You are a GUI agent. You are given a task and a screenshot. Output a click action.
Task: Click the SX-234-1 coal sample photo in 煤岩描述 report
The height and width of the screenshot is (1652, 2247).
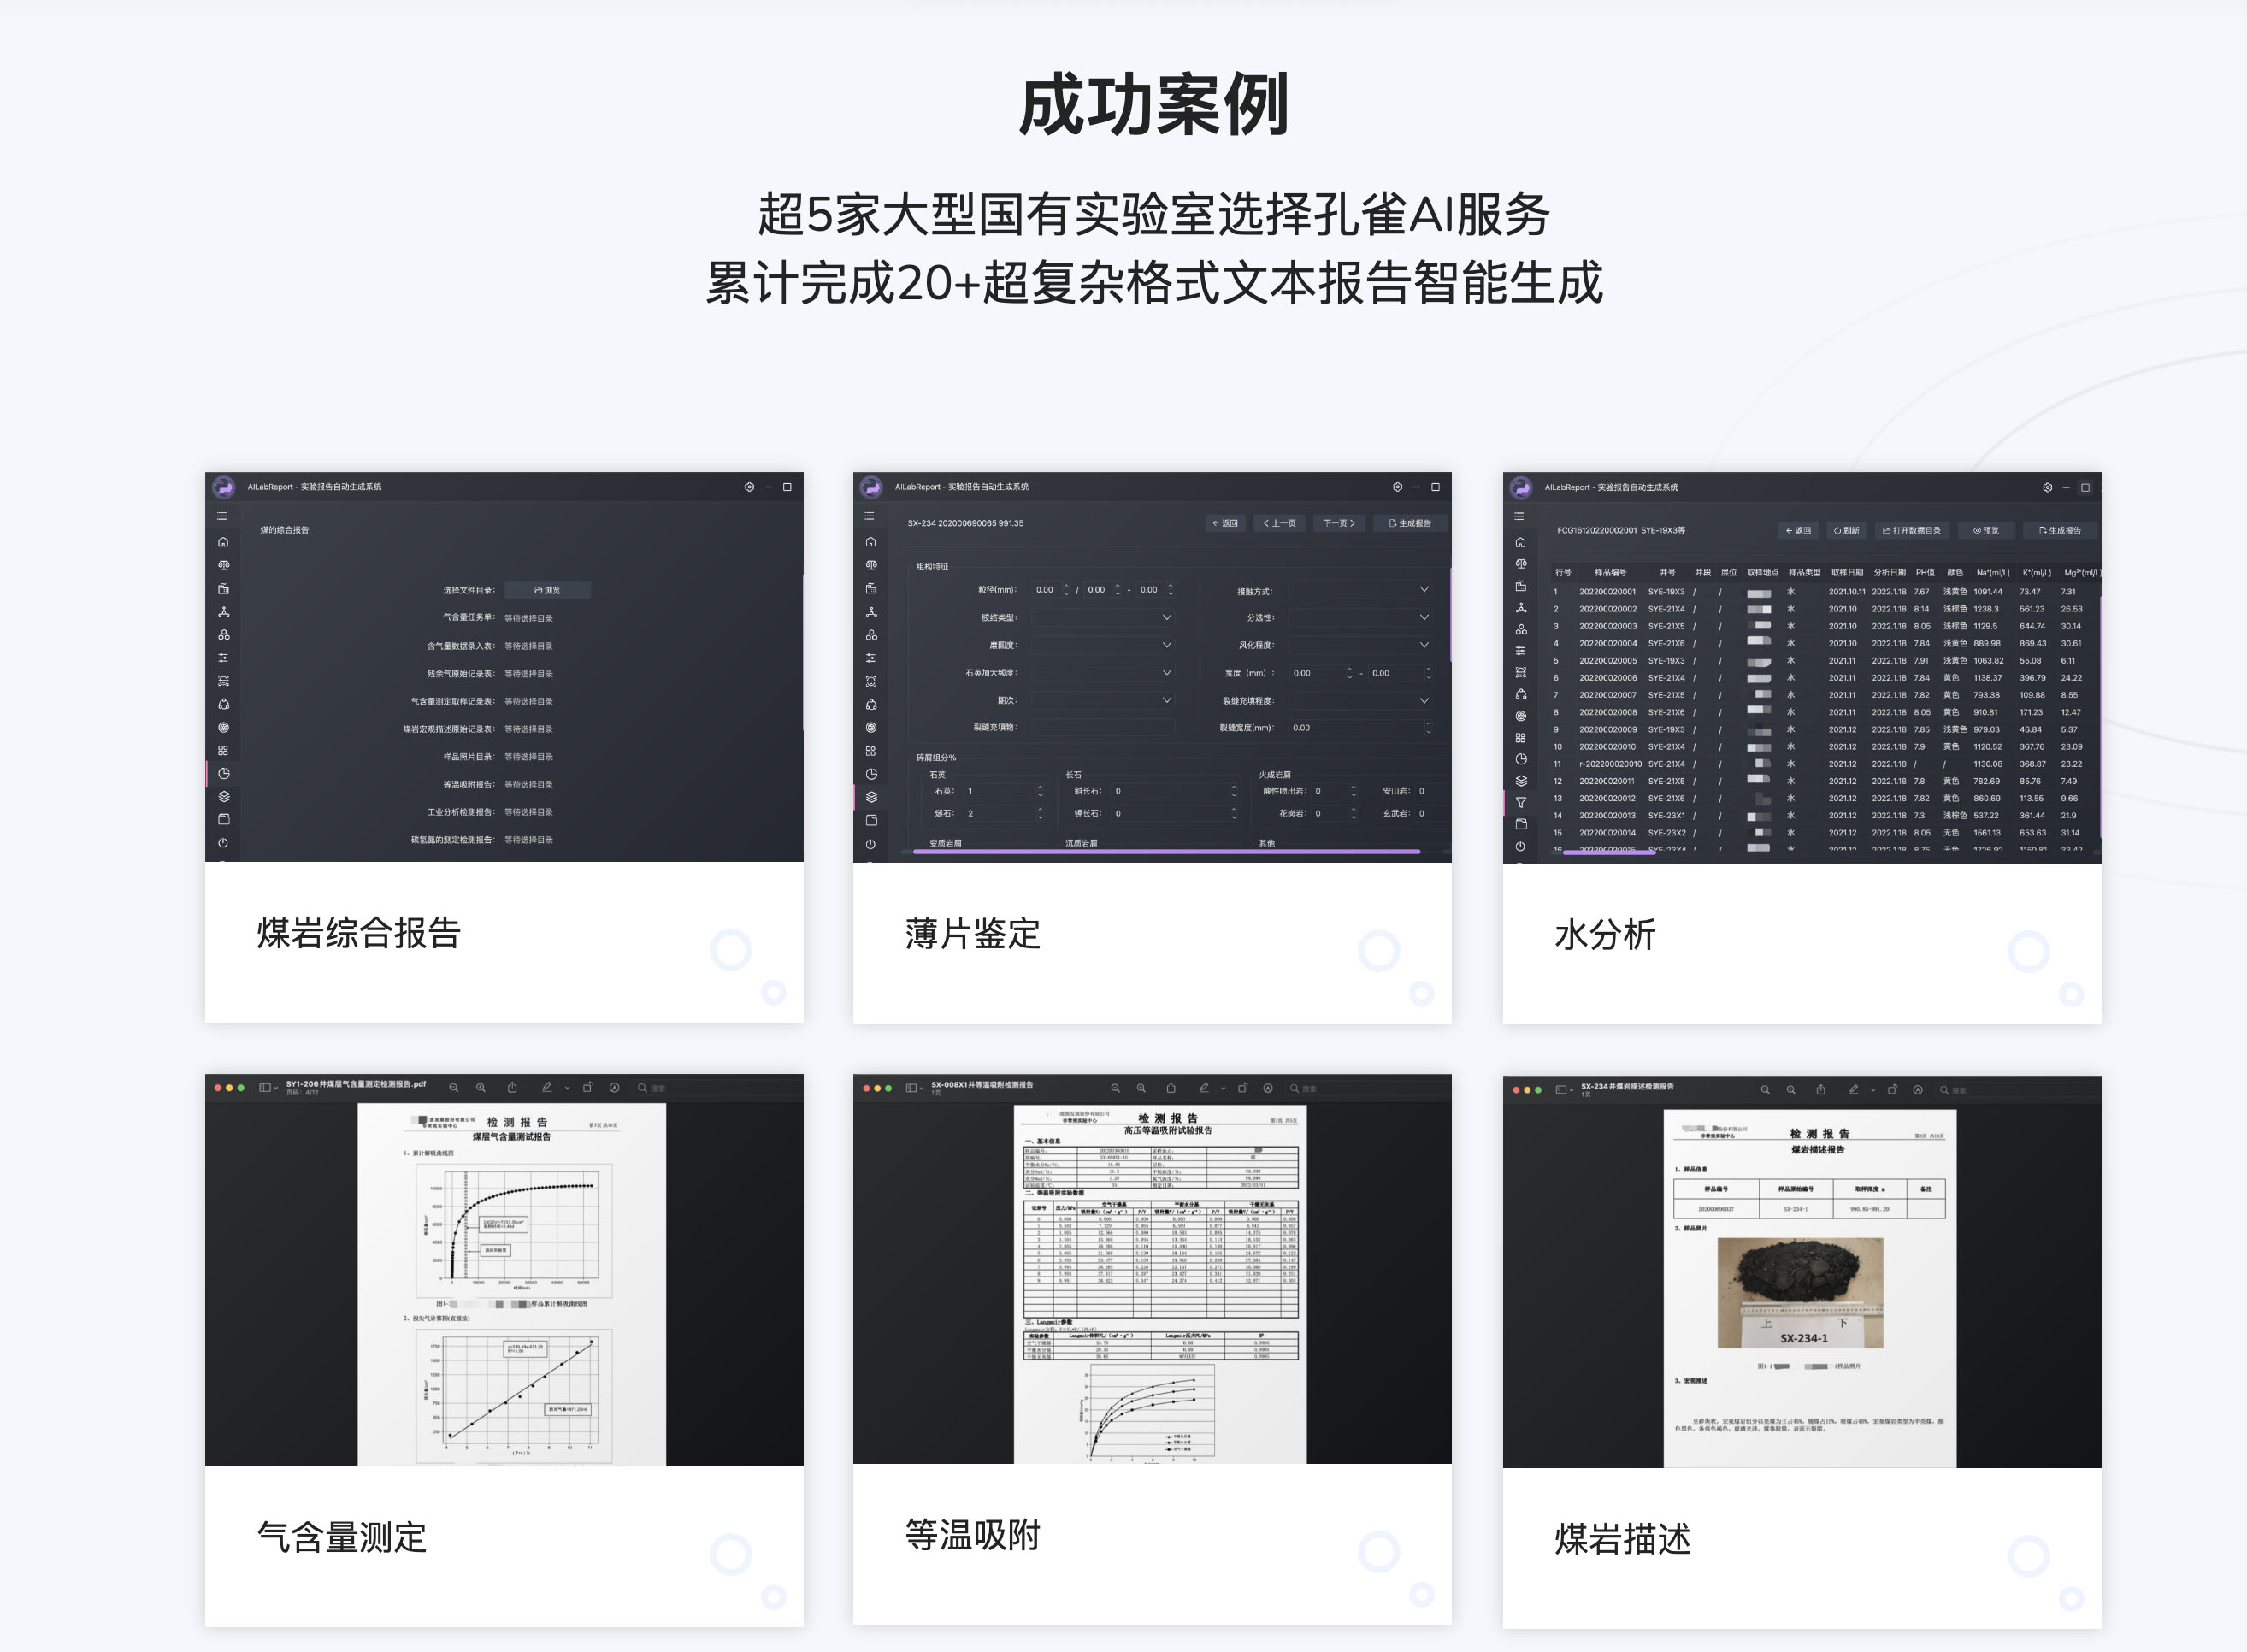tap(1800, 1293)
